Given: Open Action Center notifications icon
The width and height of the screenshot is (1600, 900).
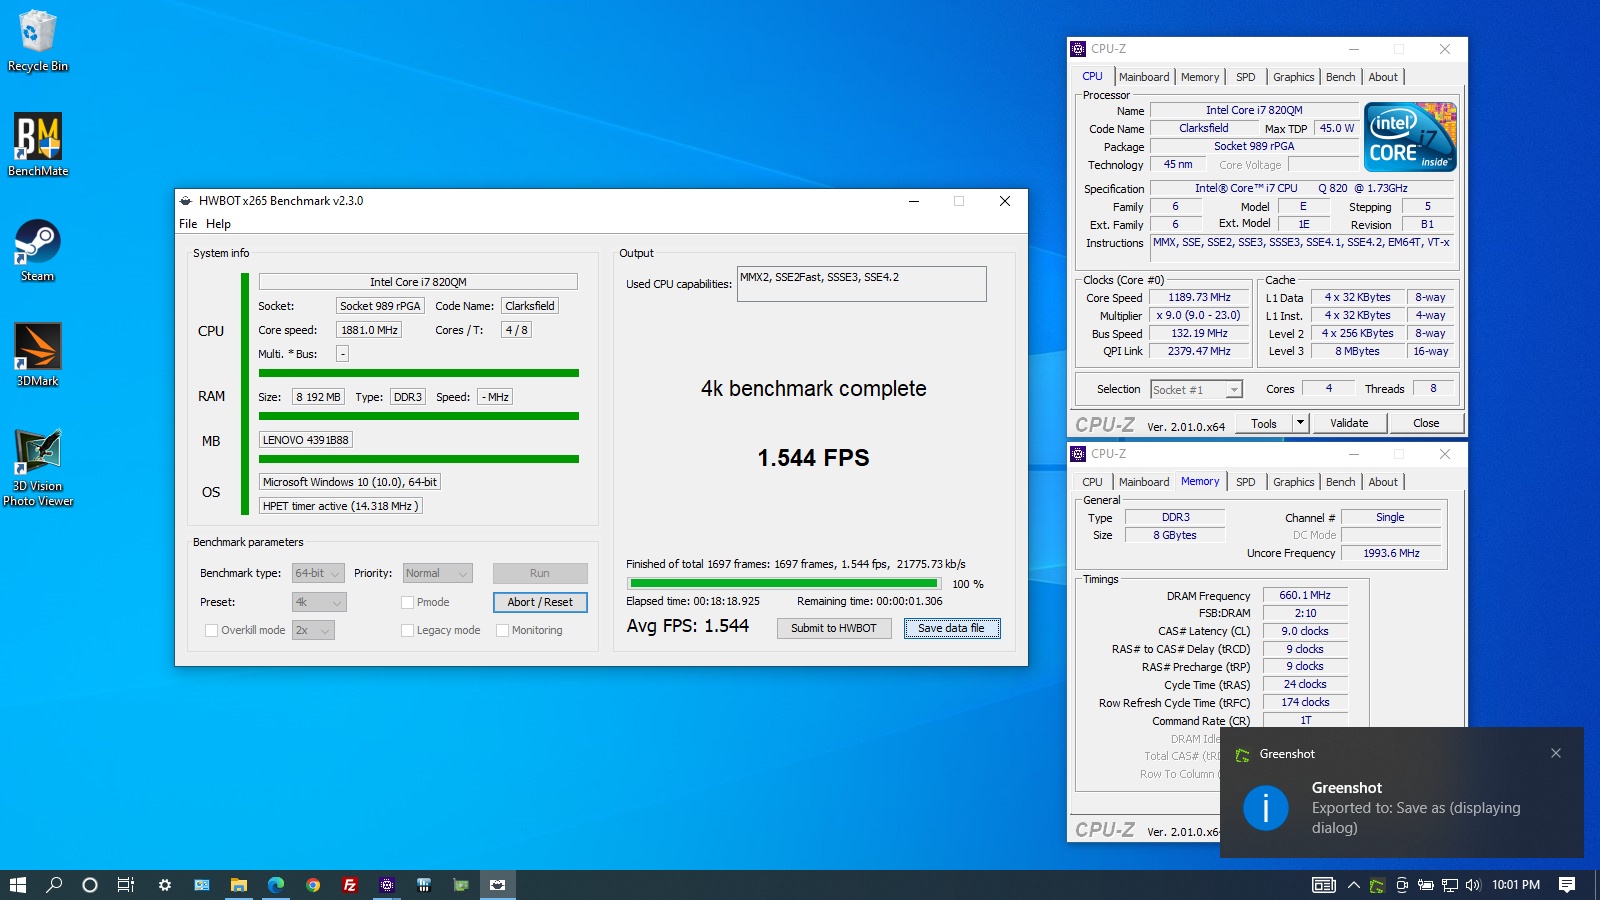Looking at the screenshot, I should (x=1567, y=885).
